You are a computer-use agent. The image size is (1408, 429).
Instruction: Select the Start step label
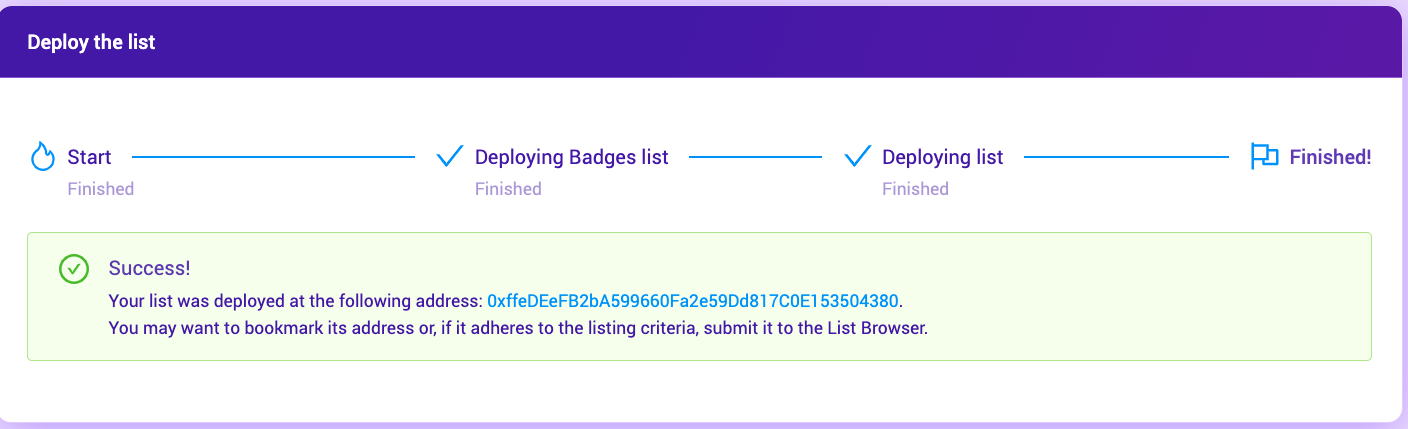pos(89,157)
